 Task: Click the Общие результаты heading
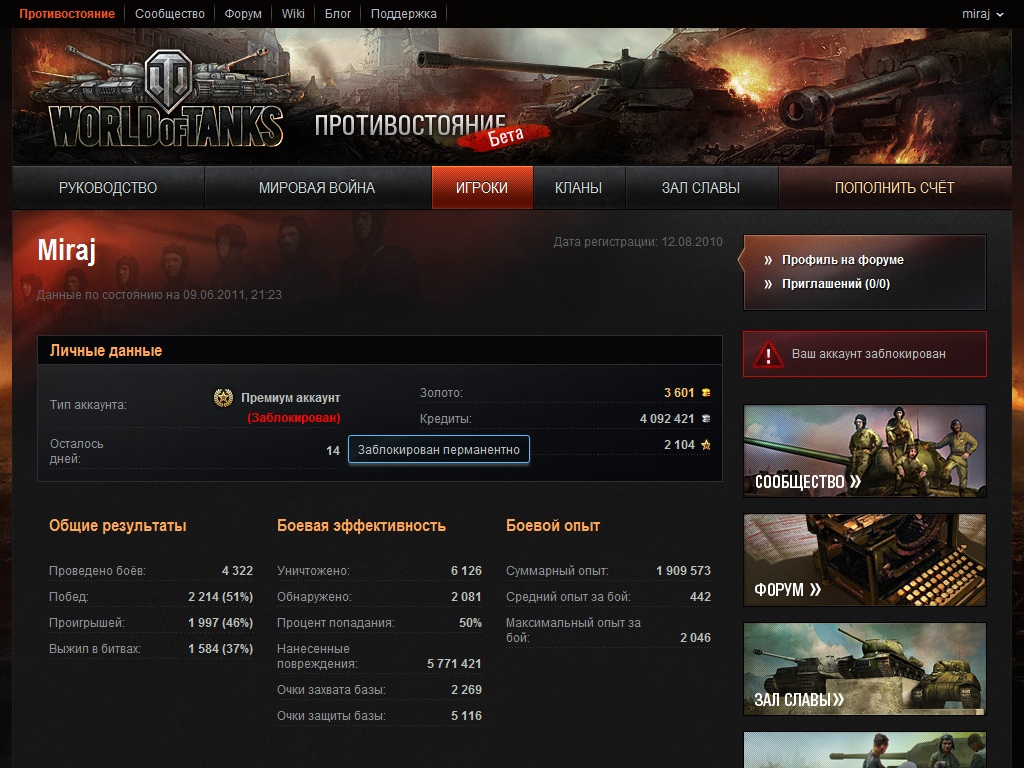click(x=118, y=526)
